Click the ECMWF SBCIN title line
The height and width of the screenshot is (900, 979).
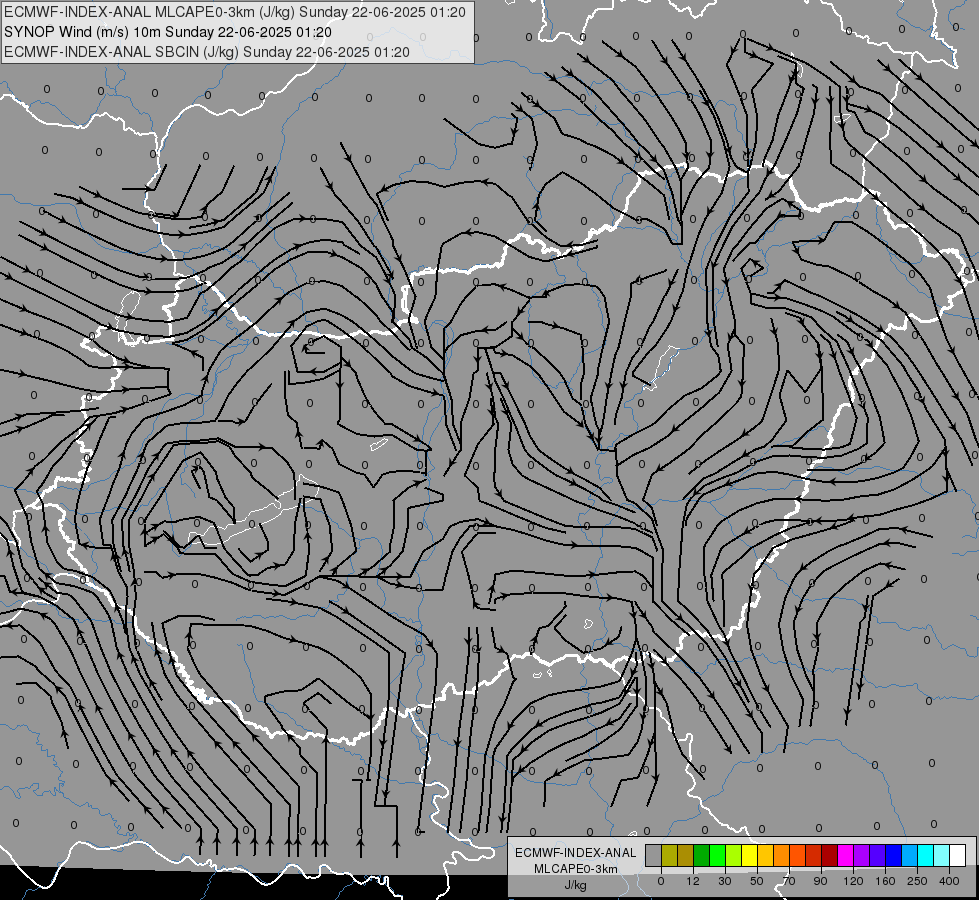pos(207,52)
